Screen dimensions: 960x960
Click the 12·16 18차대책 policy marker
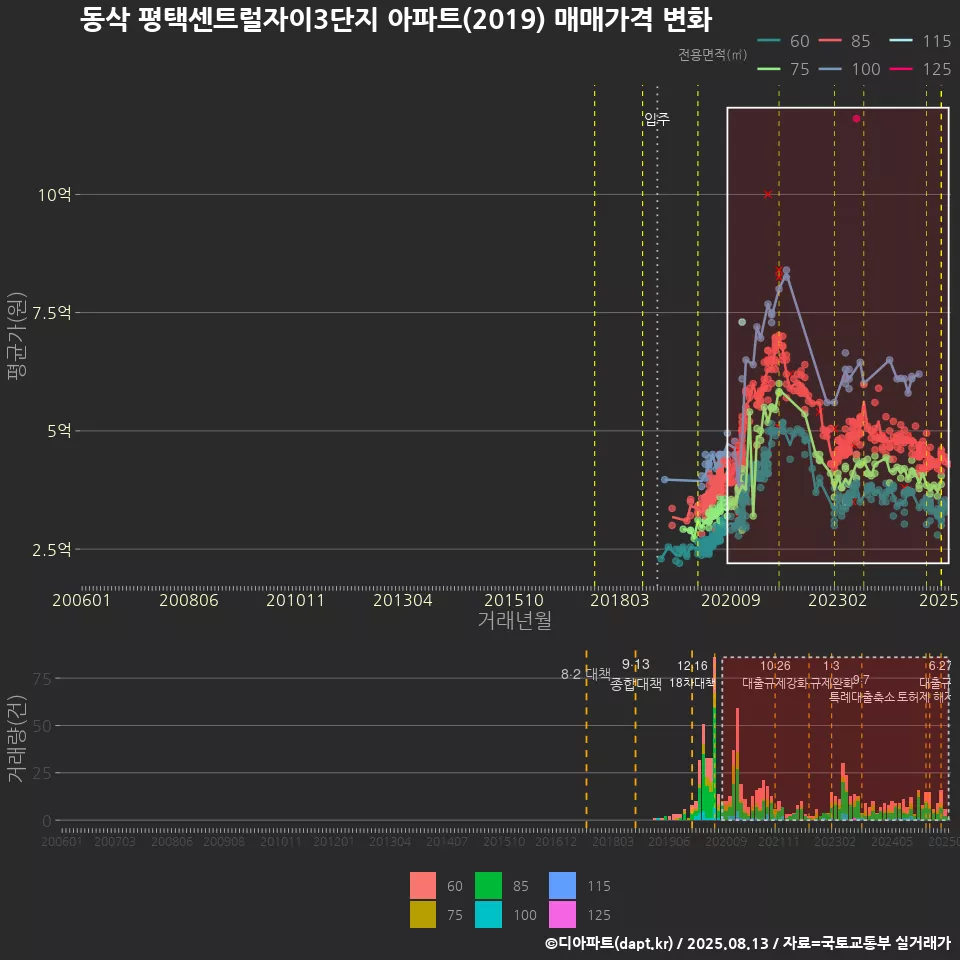692,674
